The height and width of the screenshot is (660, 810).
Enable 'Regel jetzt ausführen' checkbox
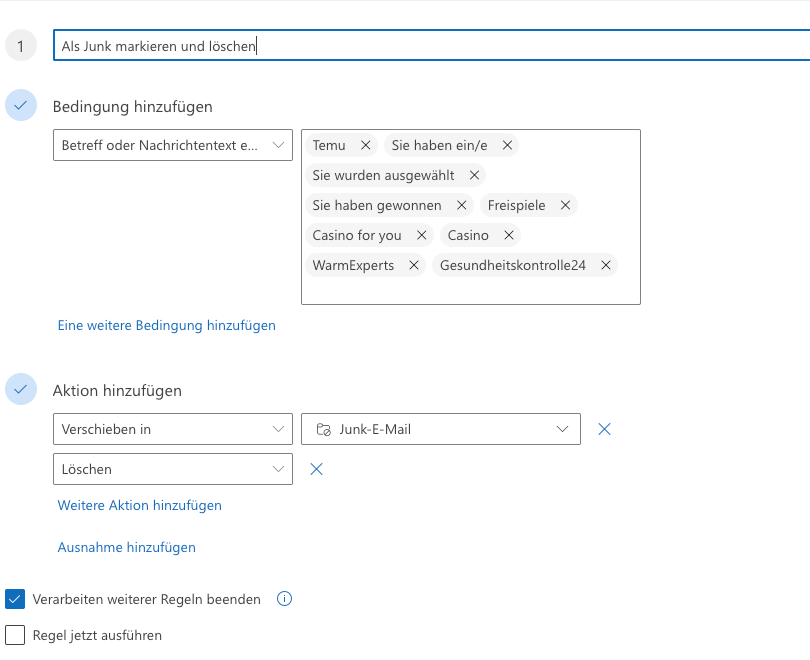point(15,635)
